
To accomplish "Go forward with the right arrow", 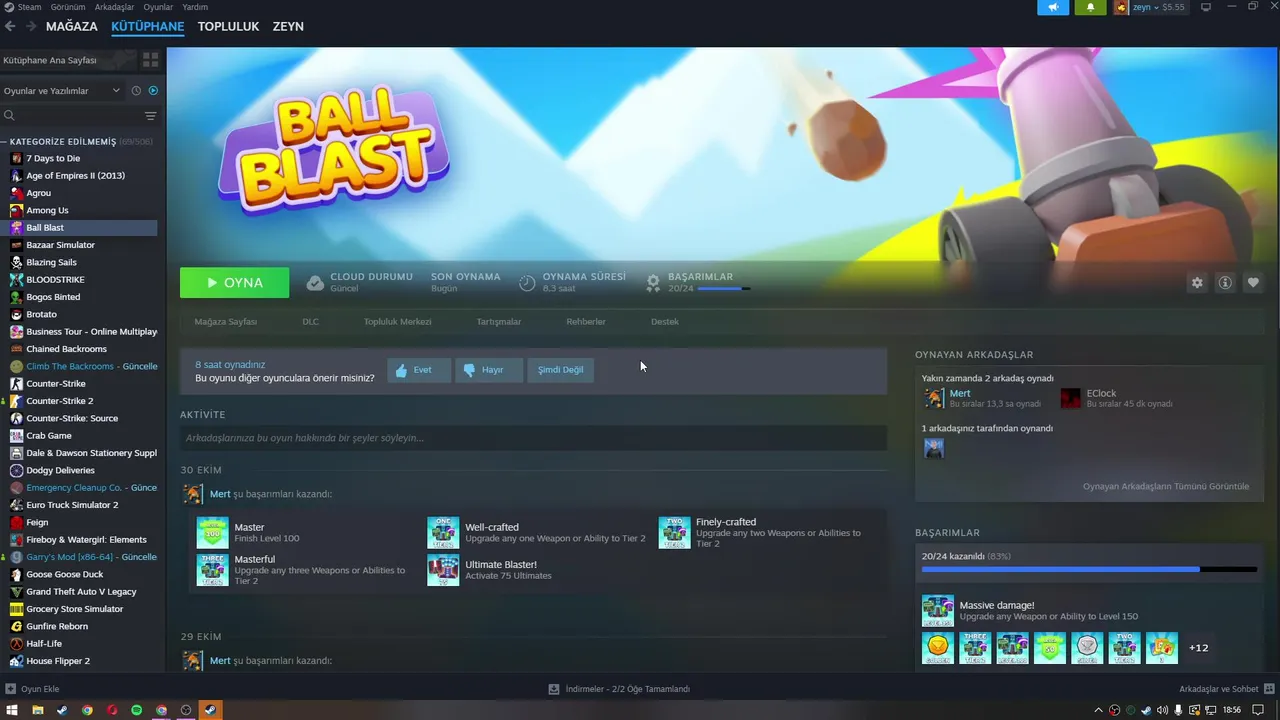I will (x=31, y=26).
